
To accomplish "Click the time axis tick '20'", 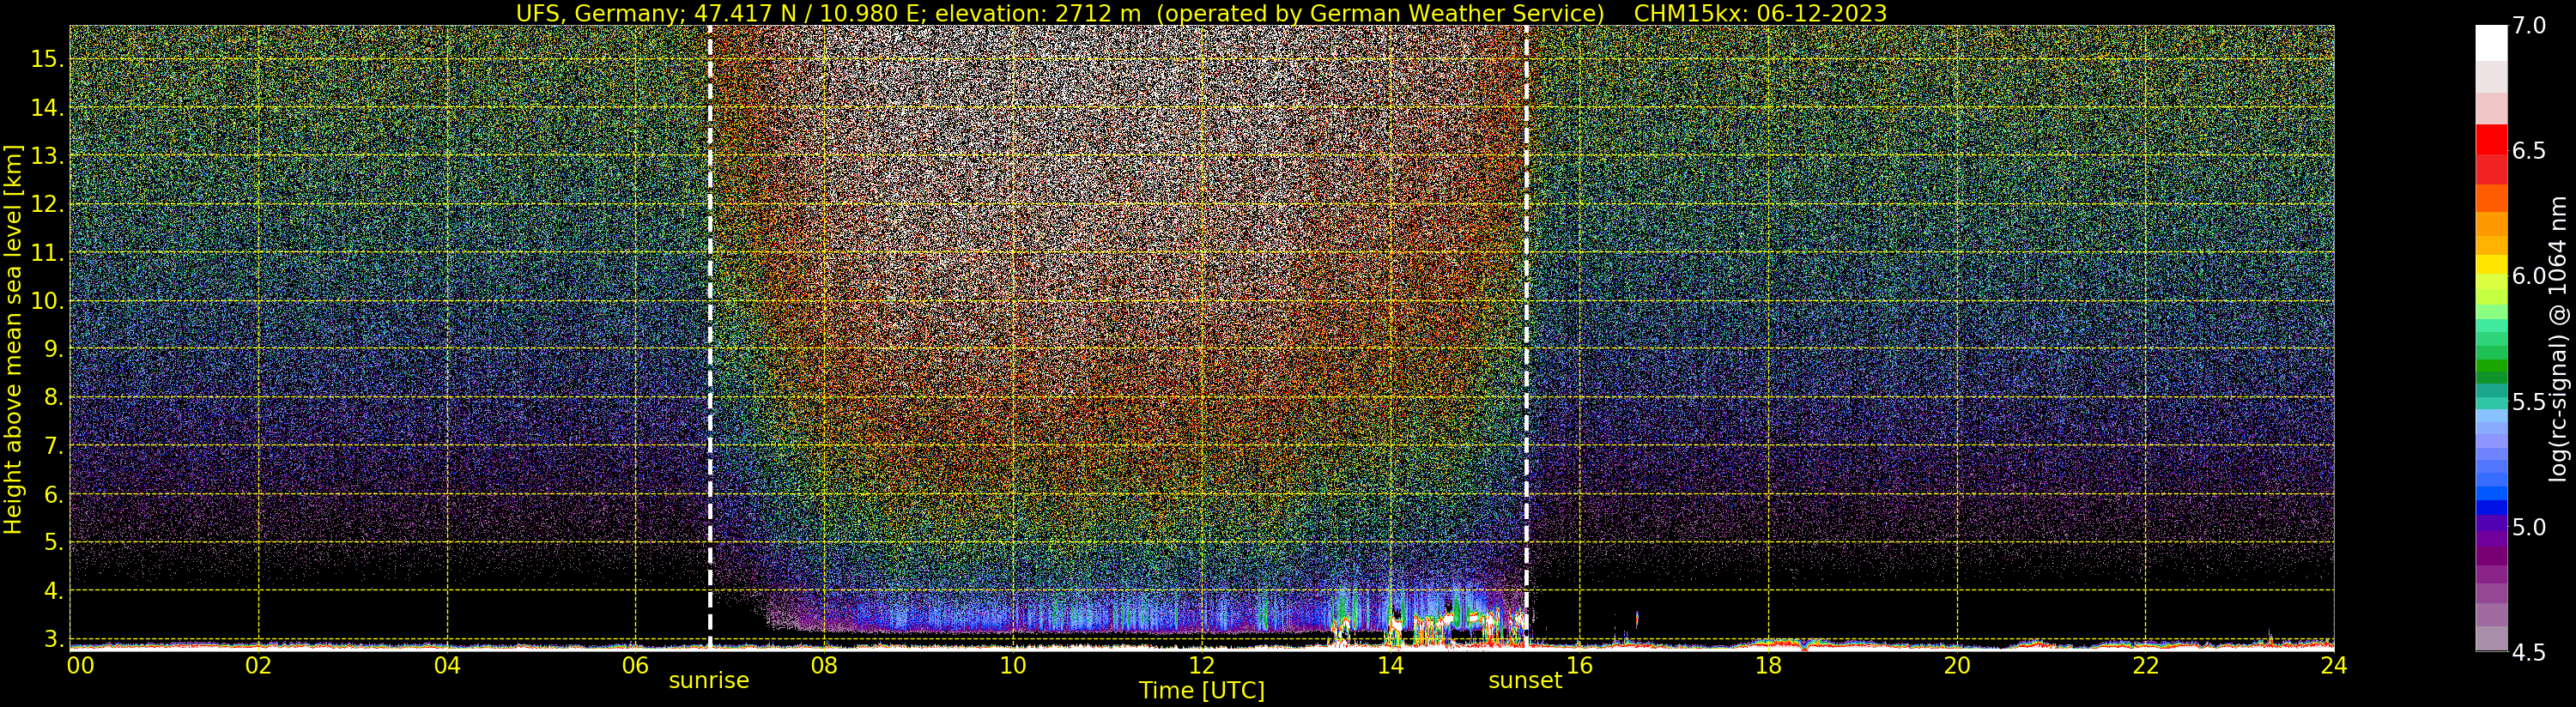I will (x=1956, y=665).
